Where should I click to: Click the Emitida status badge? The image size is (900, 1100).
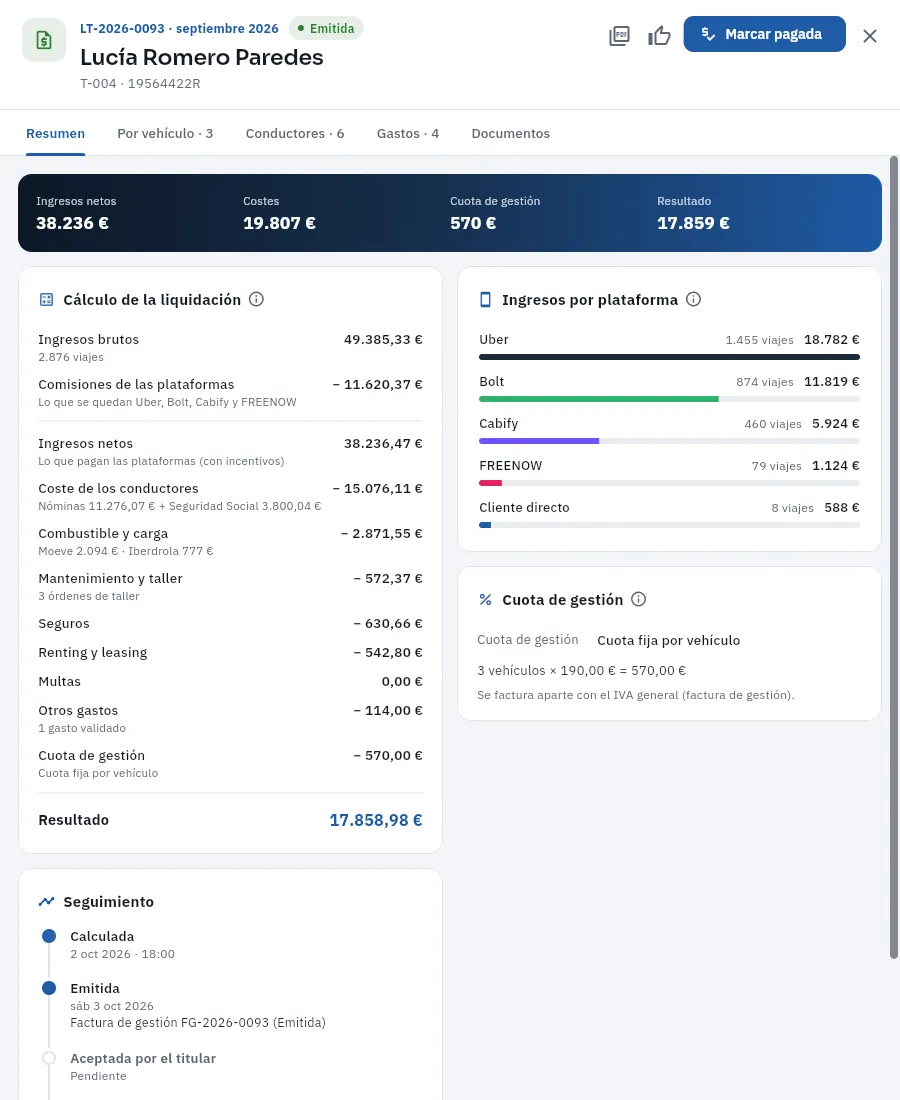pyautogui.click(x=325, y=29)
